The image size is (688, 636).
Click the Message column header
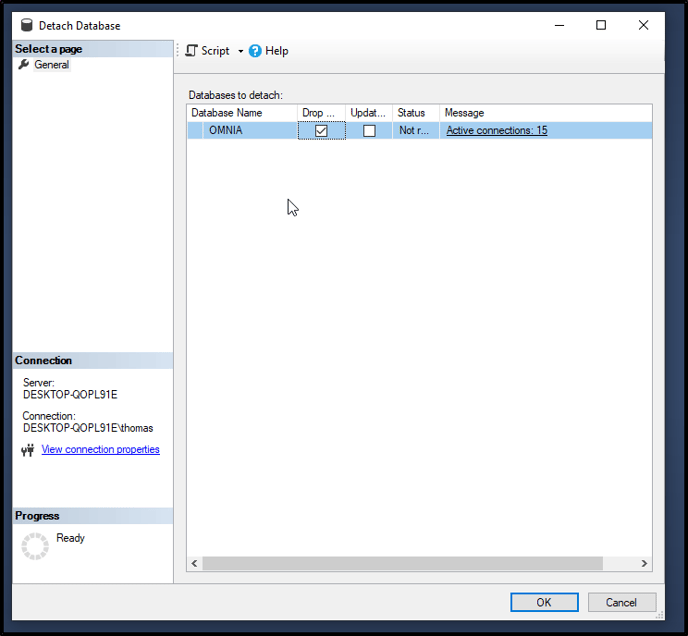(546, 113)
